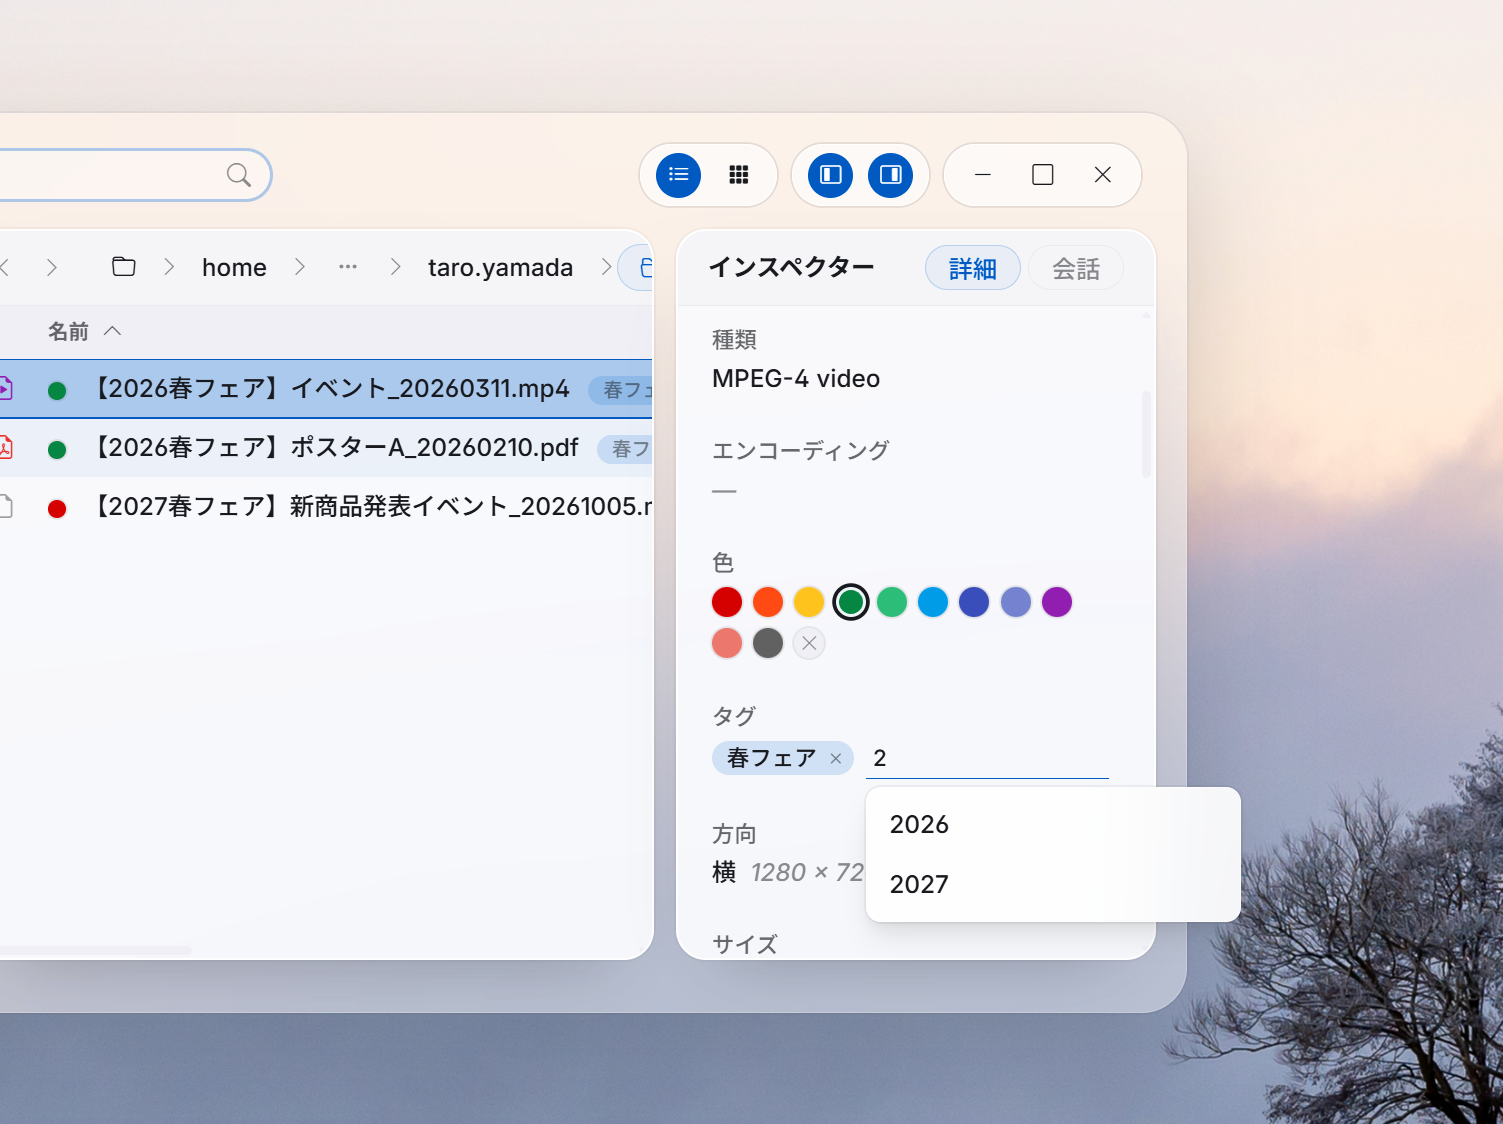Screen dimensions: 1503x1124
Task: Pick the gray color swatch
Action: 768,643
